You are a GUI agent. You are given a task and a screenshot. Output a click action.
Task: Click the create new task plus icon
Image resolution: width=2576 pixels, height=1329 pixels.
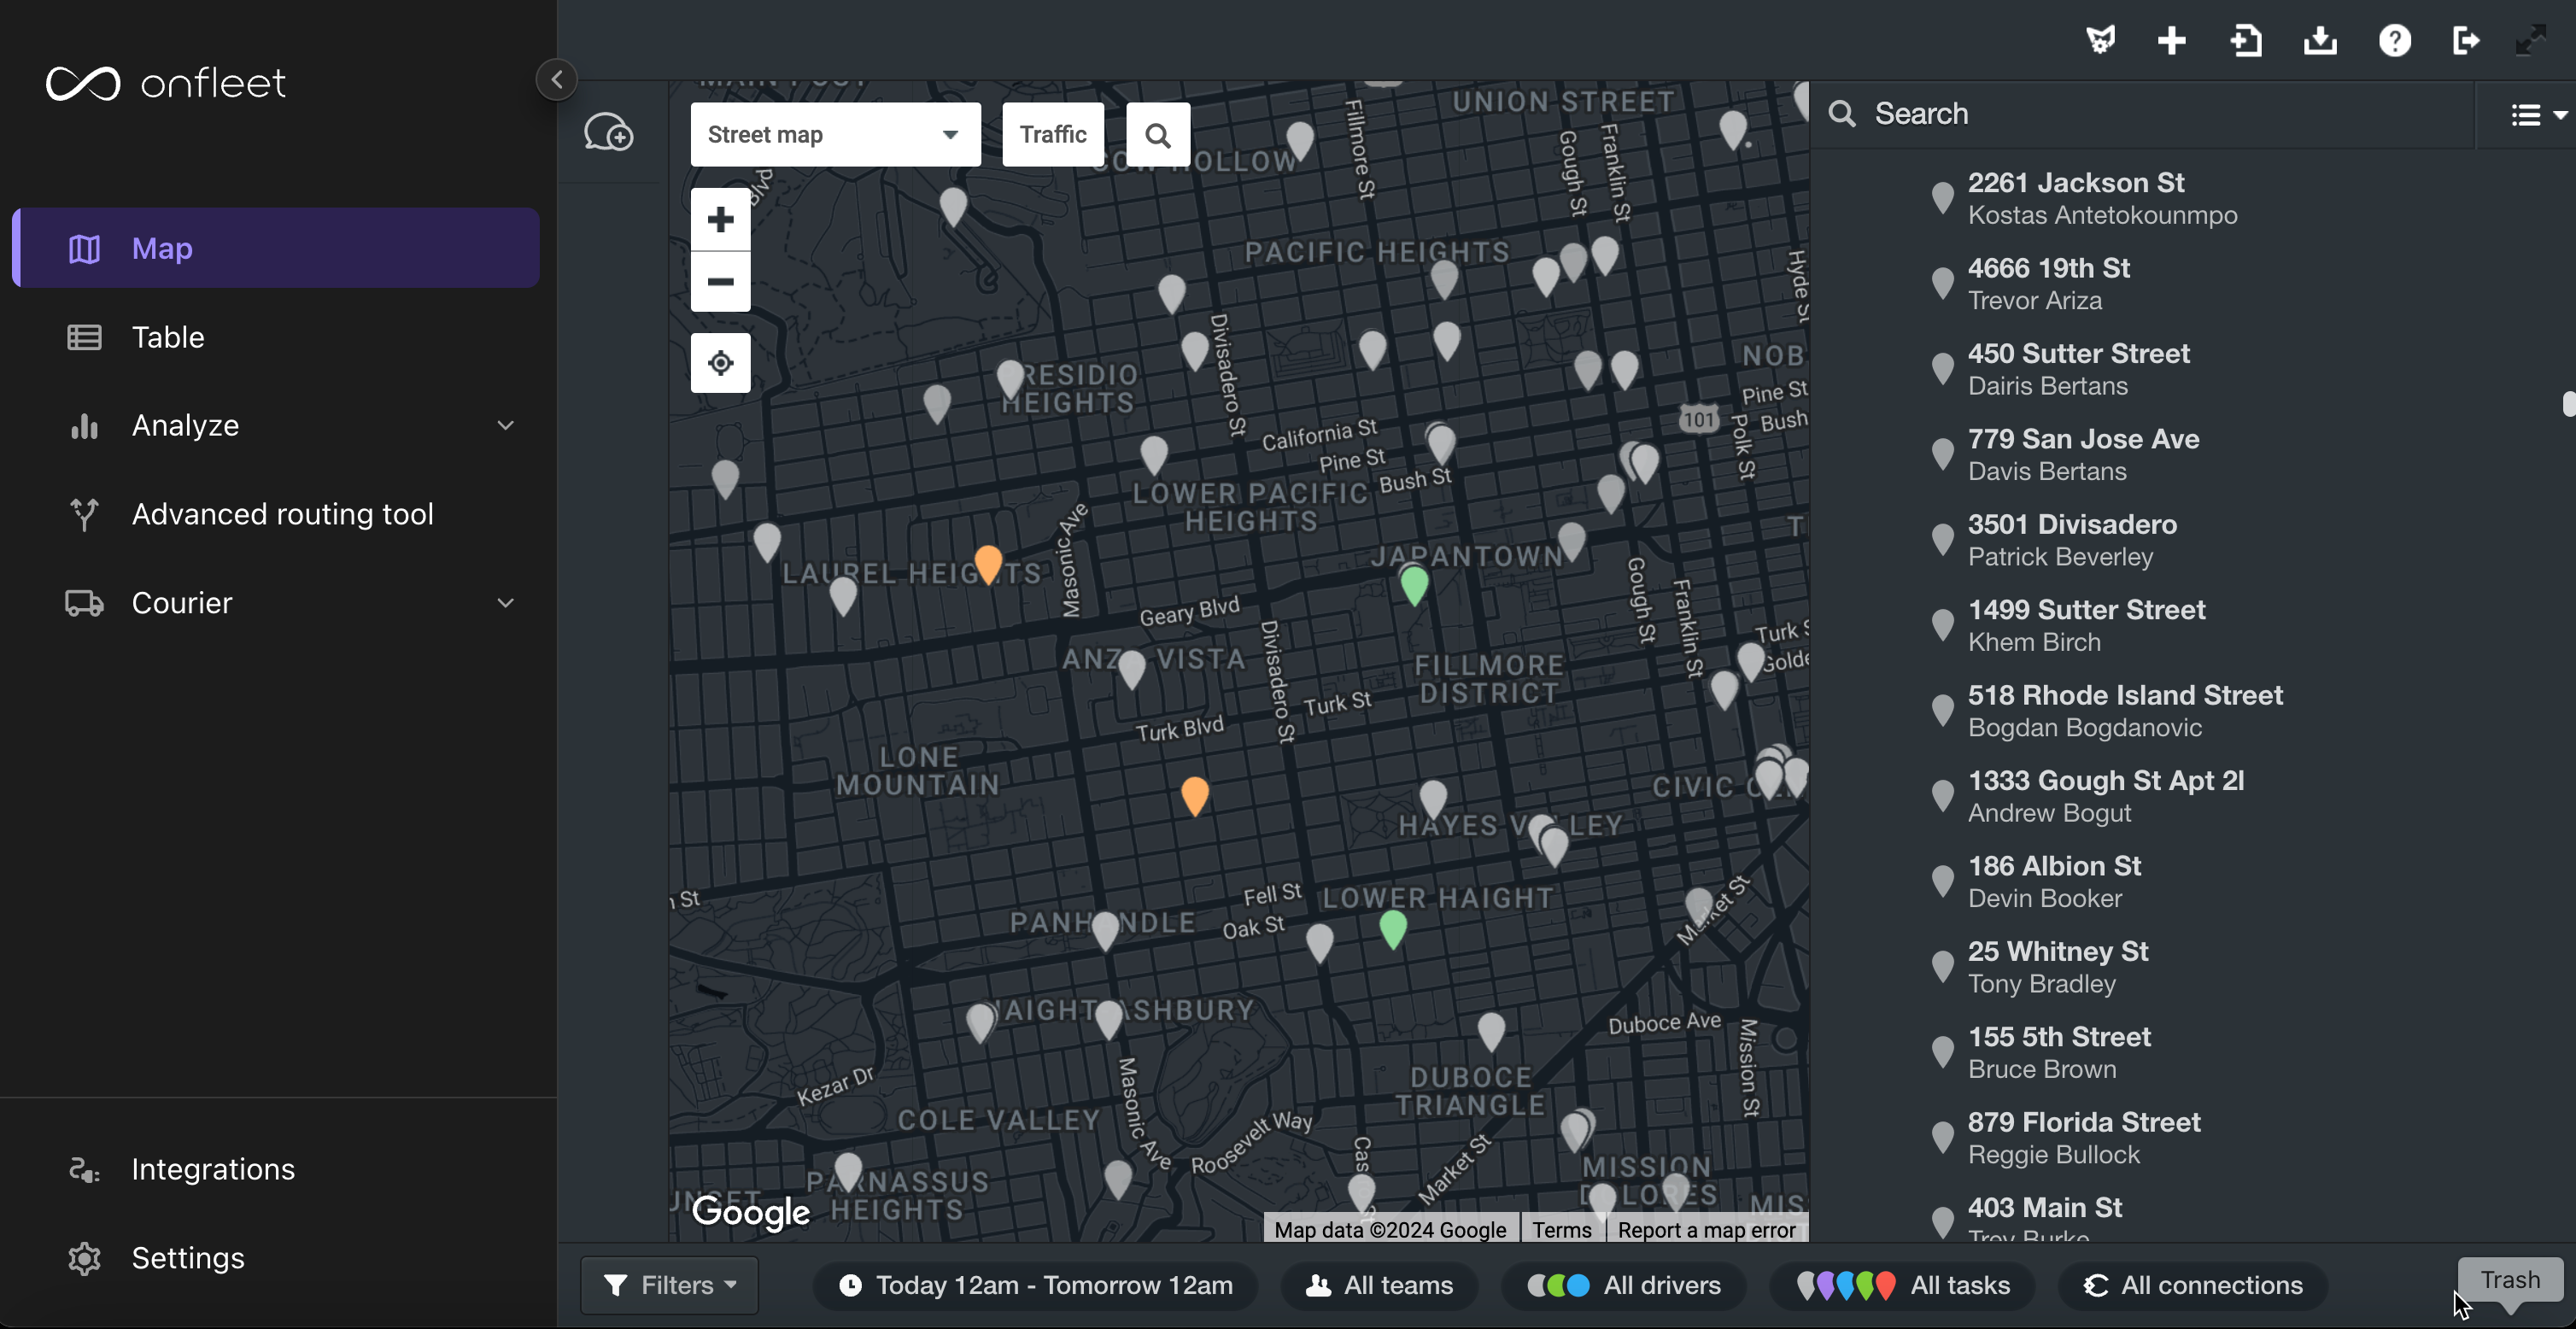coord(2172,41)
